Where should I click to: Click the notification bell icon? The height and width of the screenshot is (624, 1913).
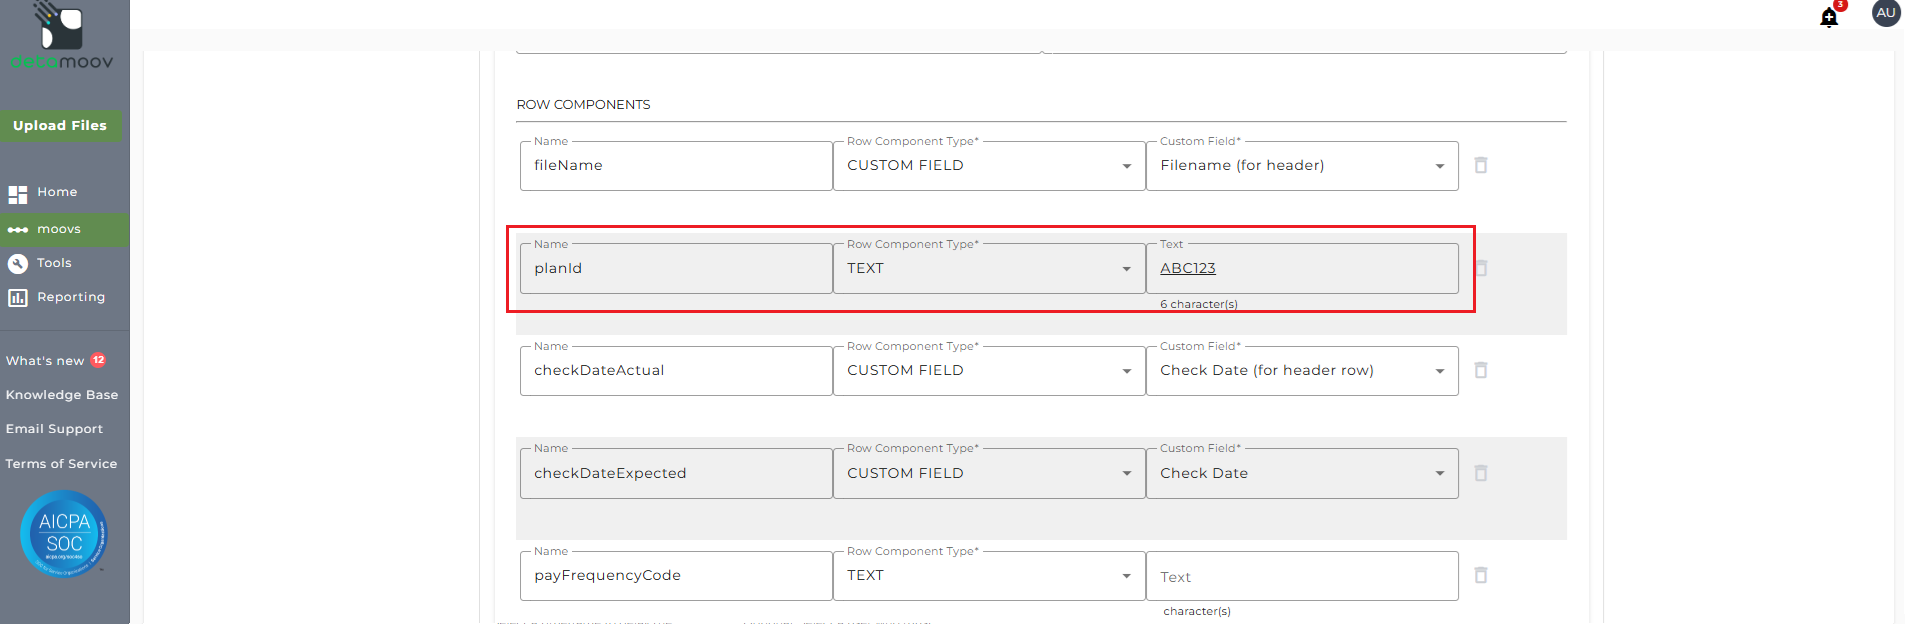1829,17
